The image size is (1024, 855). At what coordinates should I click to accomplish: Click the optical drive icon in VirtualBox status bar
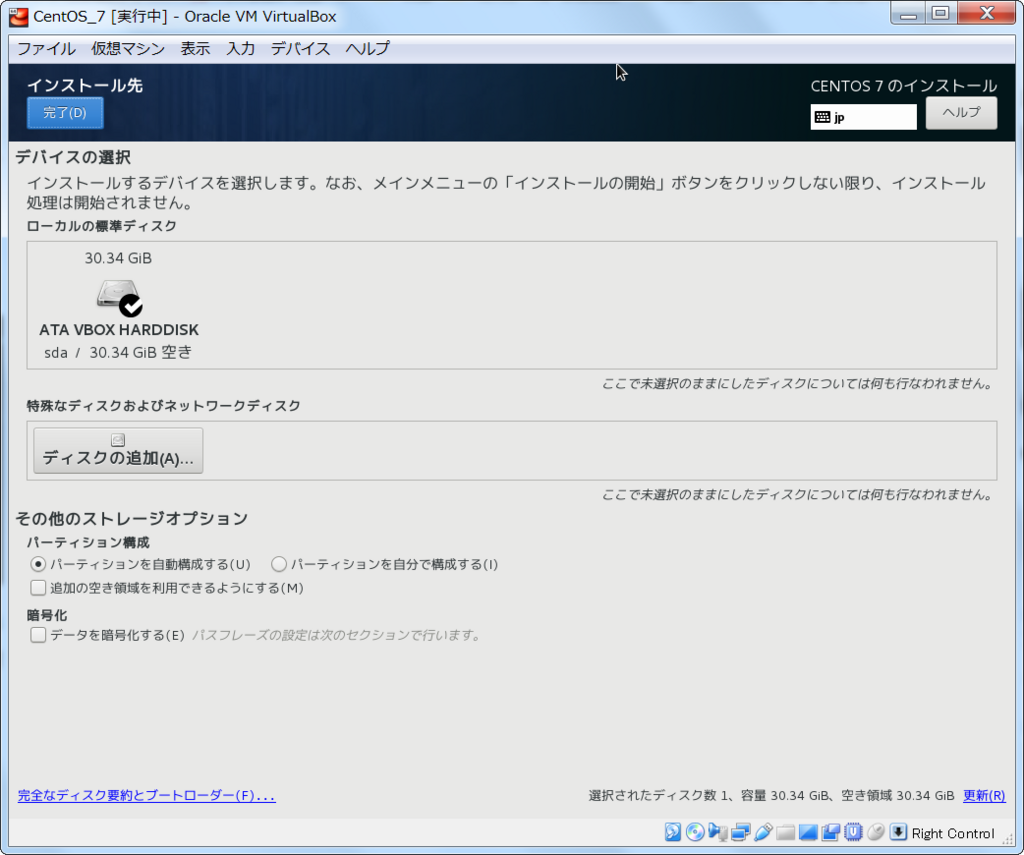click(x=695, y=833)
